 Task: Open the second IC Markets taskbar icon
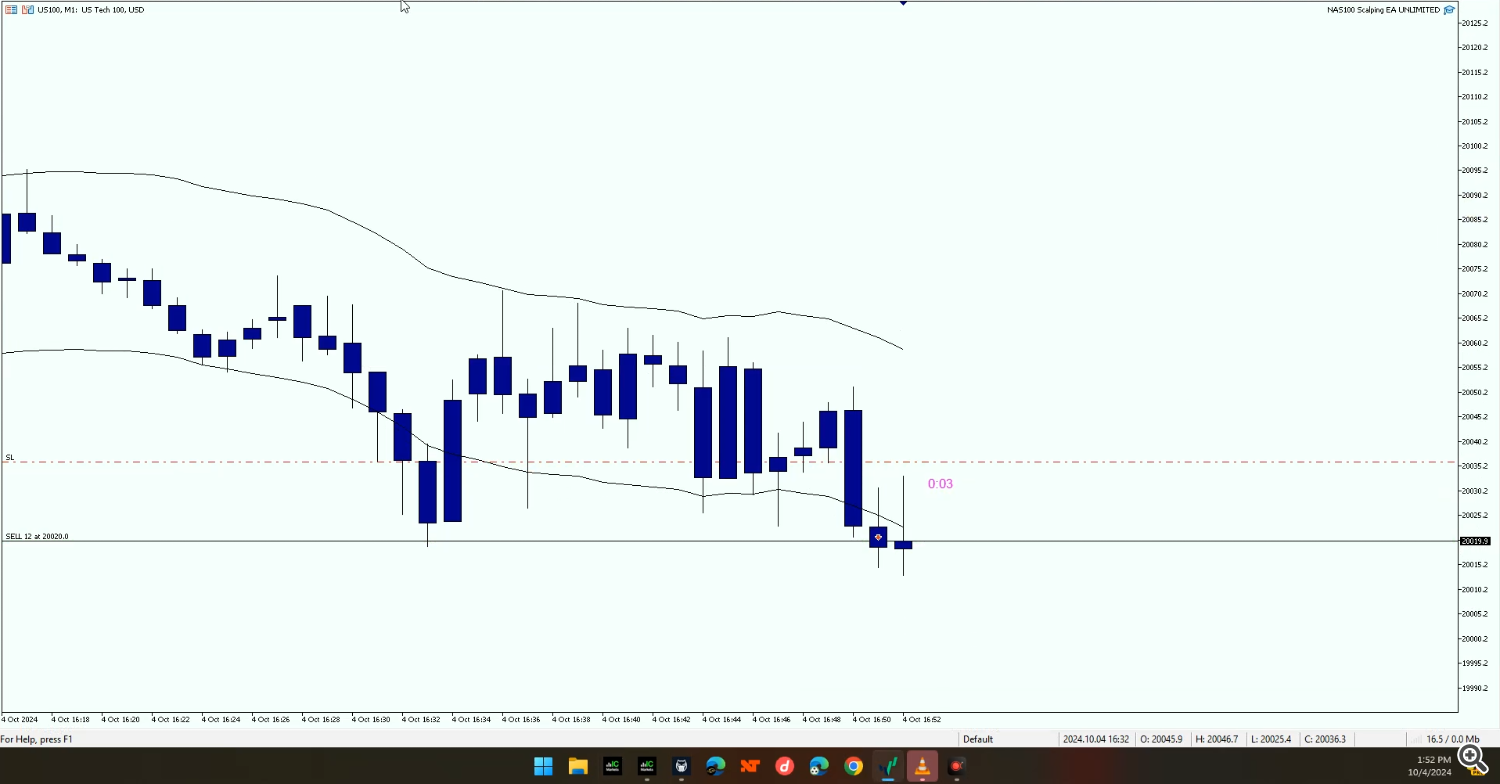click(x=647, y=766)
